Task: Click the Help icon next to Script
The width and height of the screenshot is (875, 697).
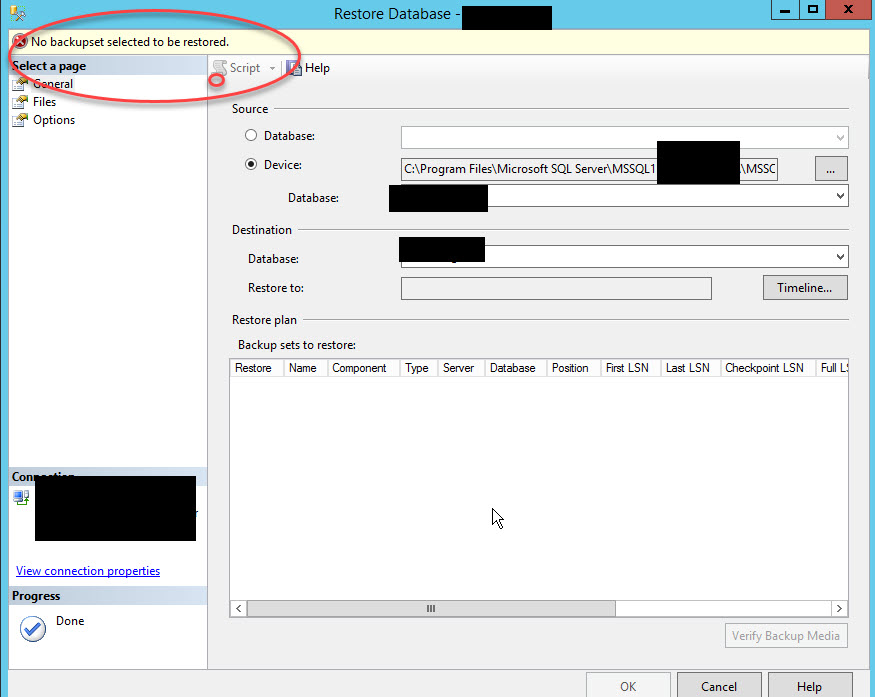Action: [292, 67]
